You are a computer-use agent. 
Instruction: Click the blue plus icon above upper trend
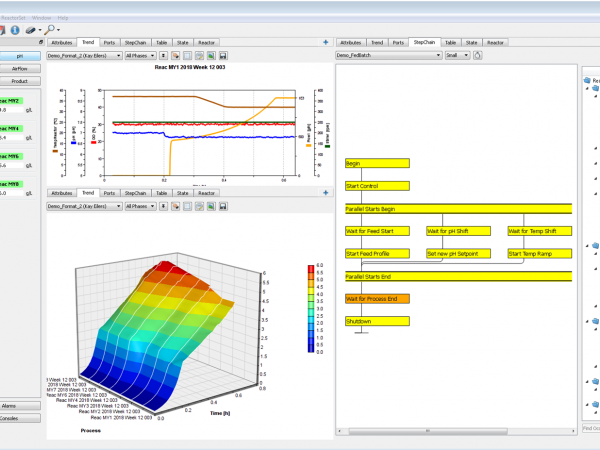pyautogui.click(x=326, y=42)
